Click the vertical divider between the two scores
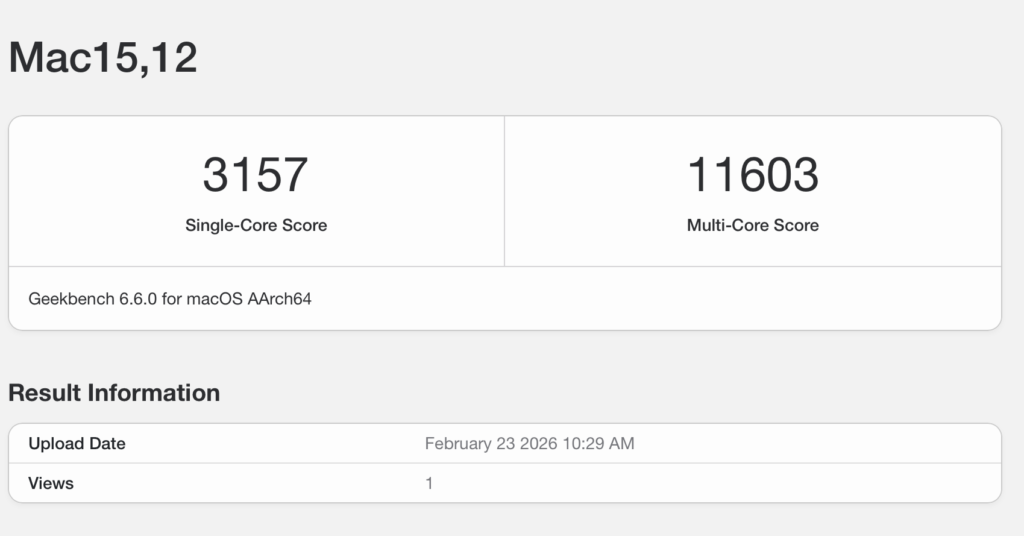 (x=504, y=191)
